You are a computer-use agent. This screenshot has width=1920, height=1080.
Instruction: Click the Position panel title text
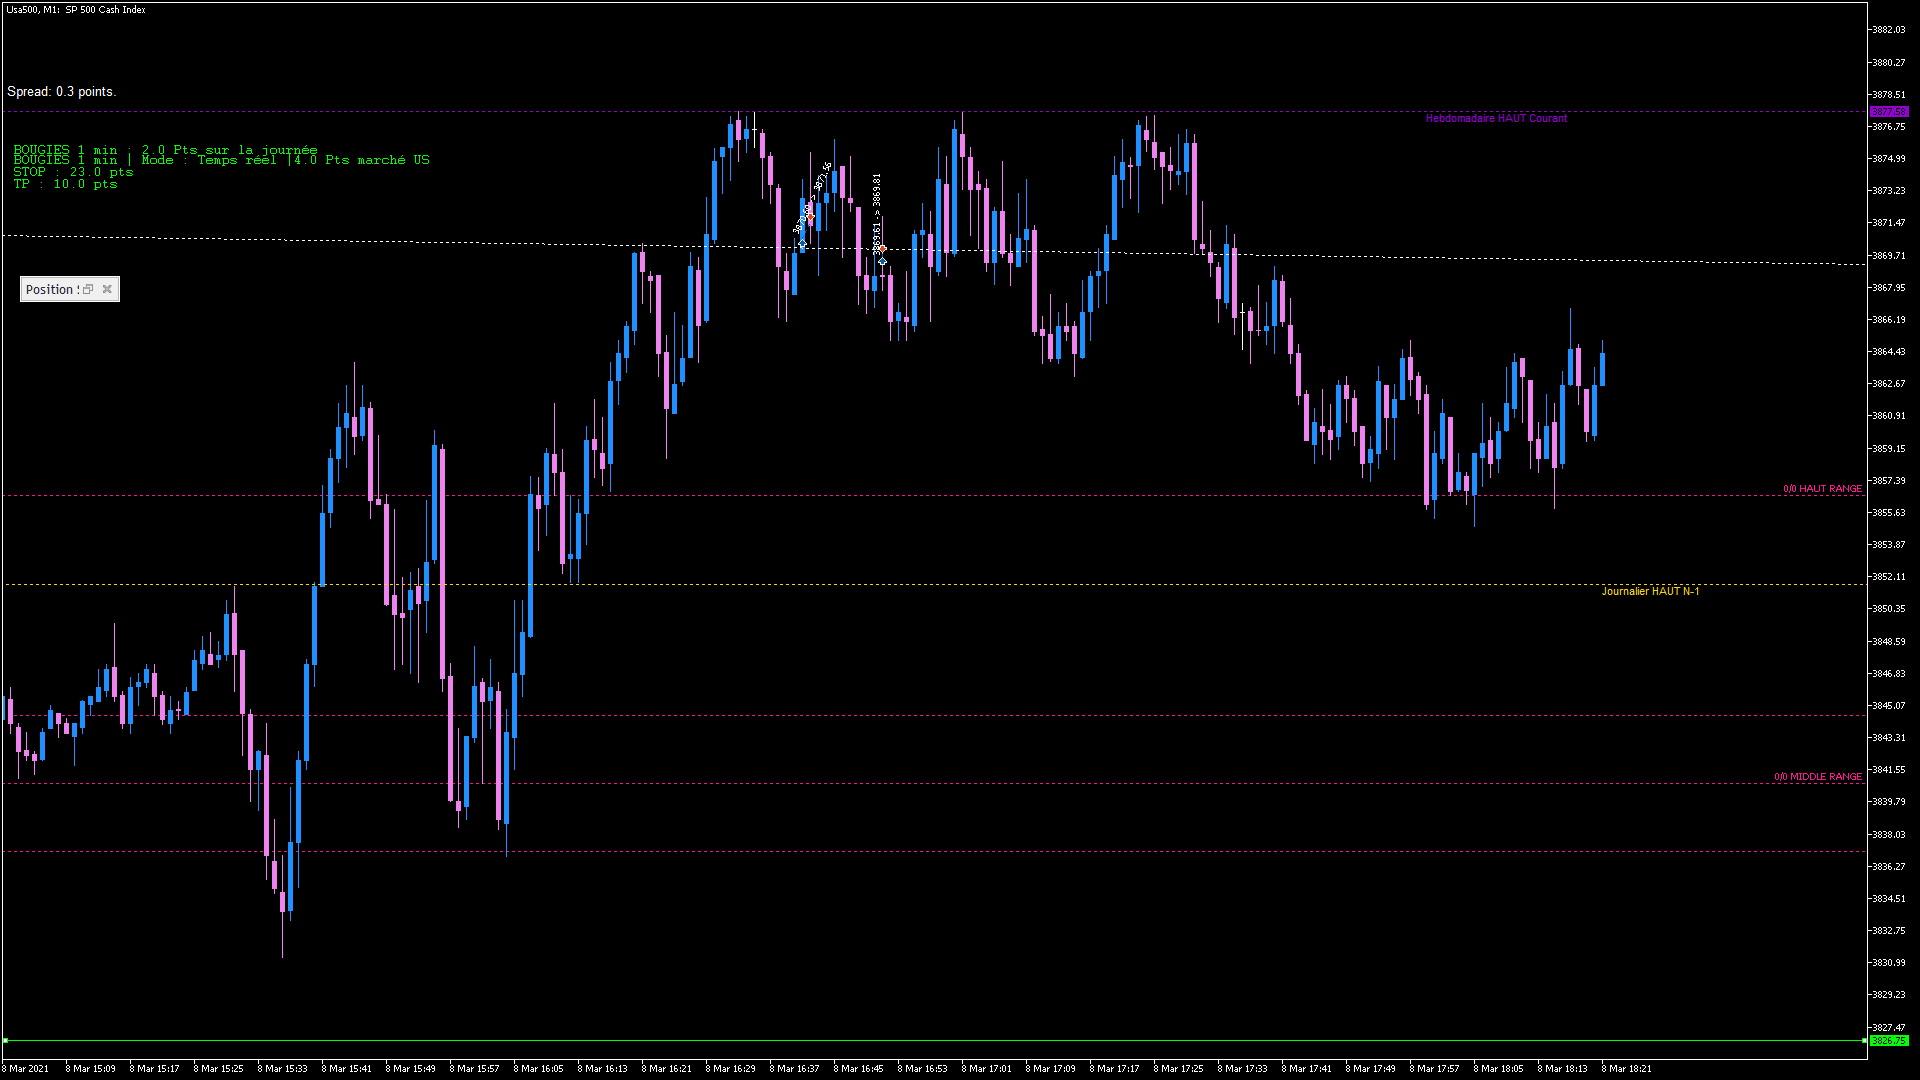(50, 289)
